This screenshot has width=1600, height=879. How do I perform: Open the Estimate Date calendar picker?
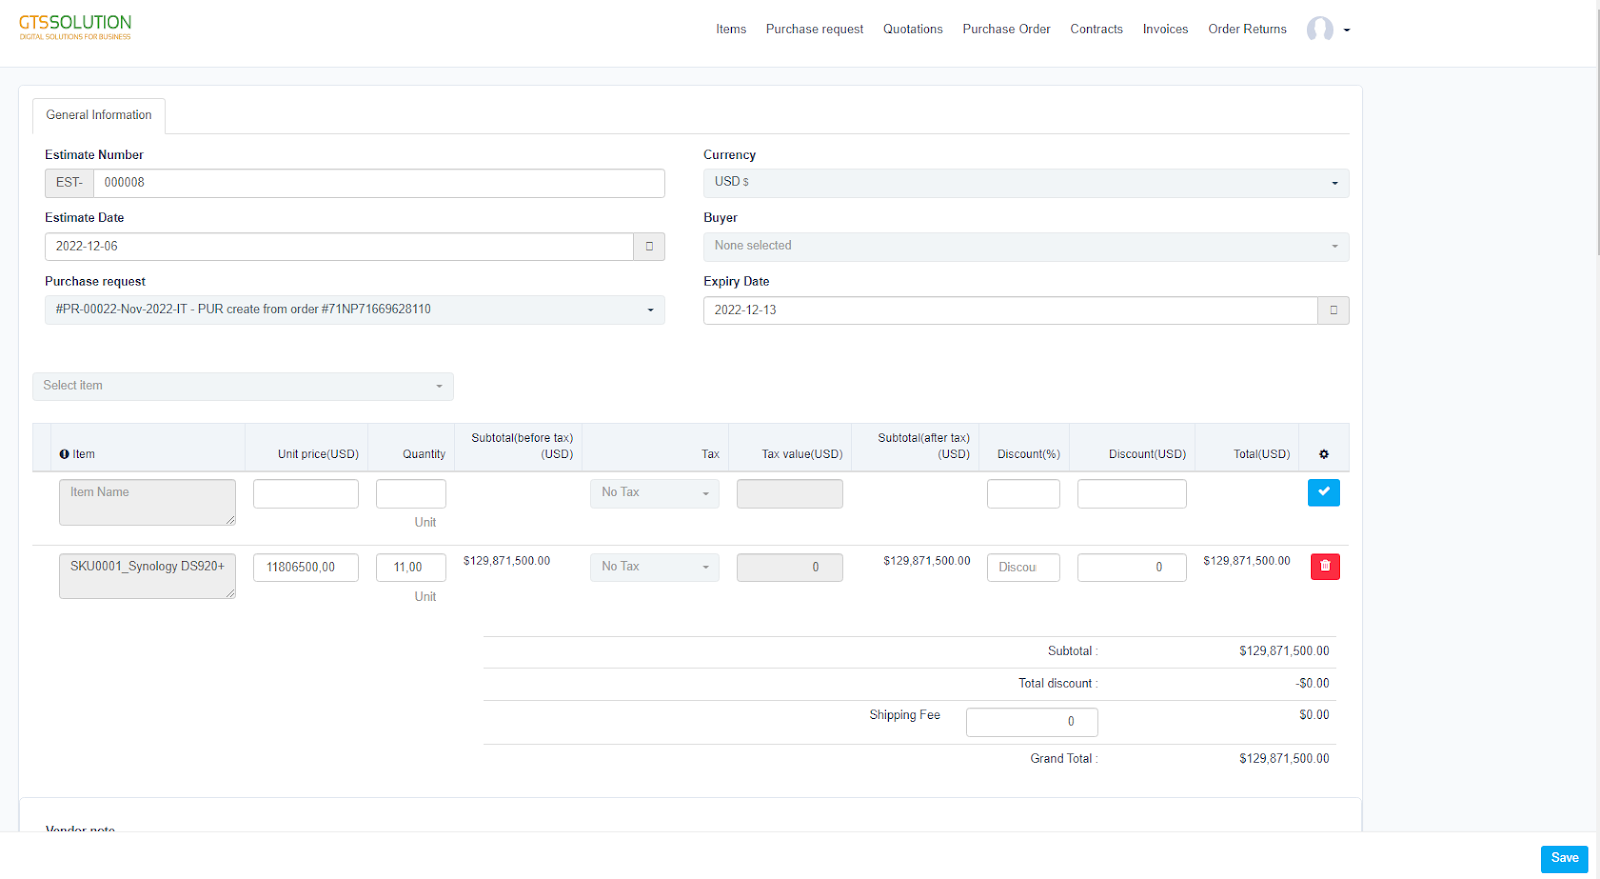[649, 246]
